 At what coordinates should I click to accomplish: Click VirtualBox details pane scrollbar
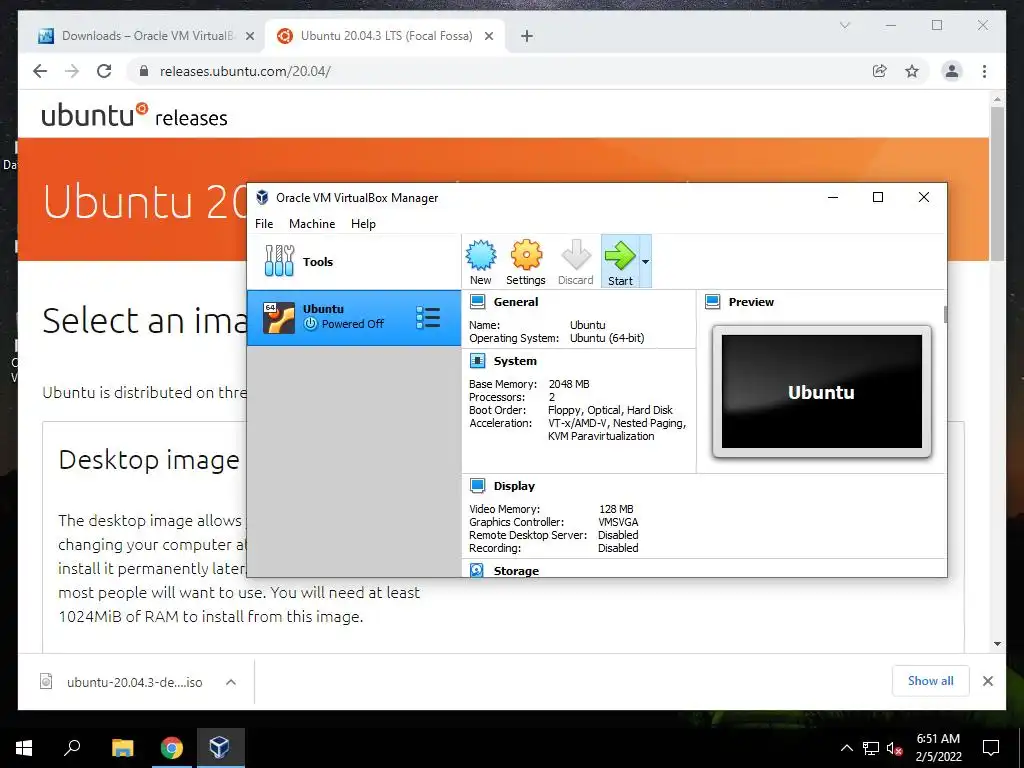coord(944,313)
